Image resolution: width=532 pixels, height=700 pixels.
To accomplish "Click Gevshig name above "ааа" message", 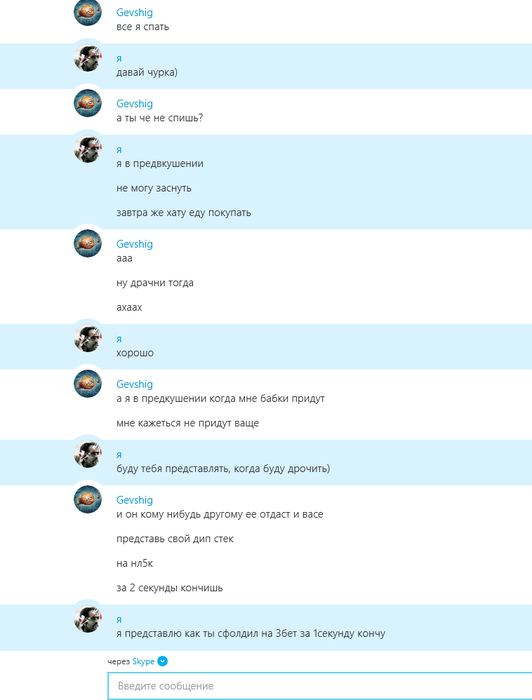I will click(x=134, y=244).
